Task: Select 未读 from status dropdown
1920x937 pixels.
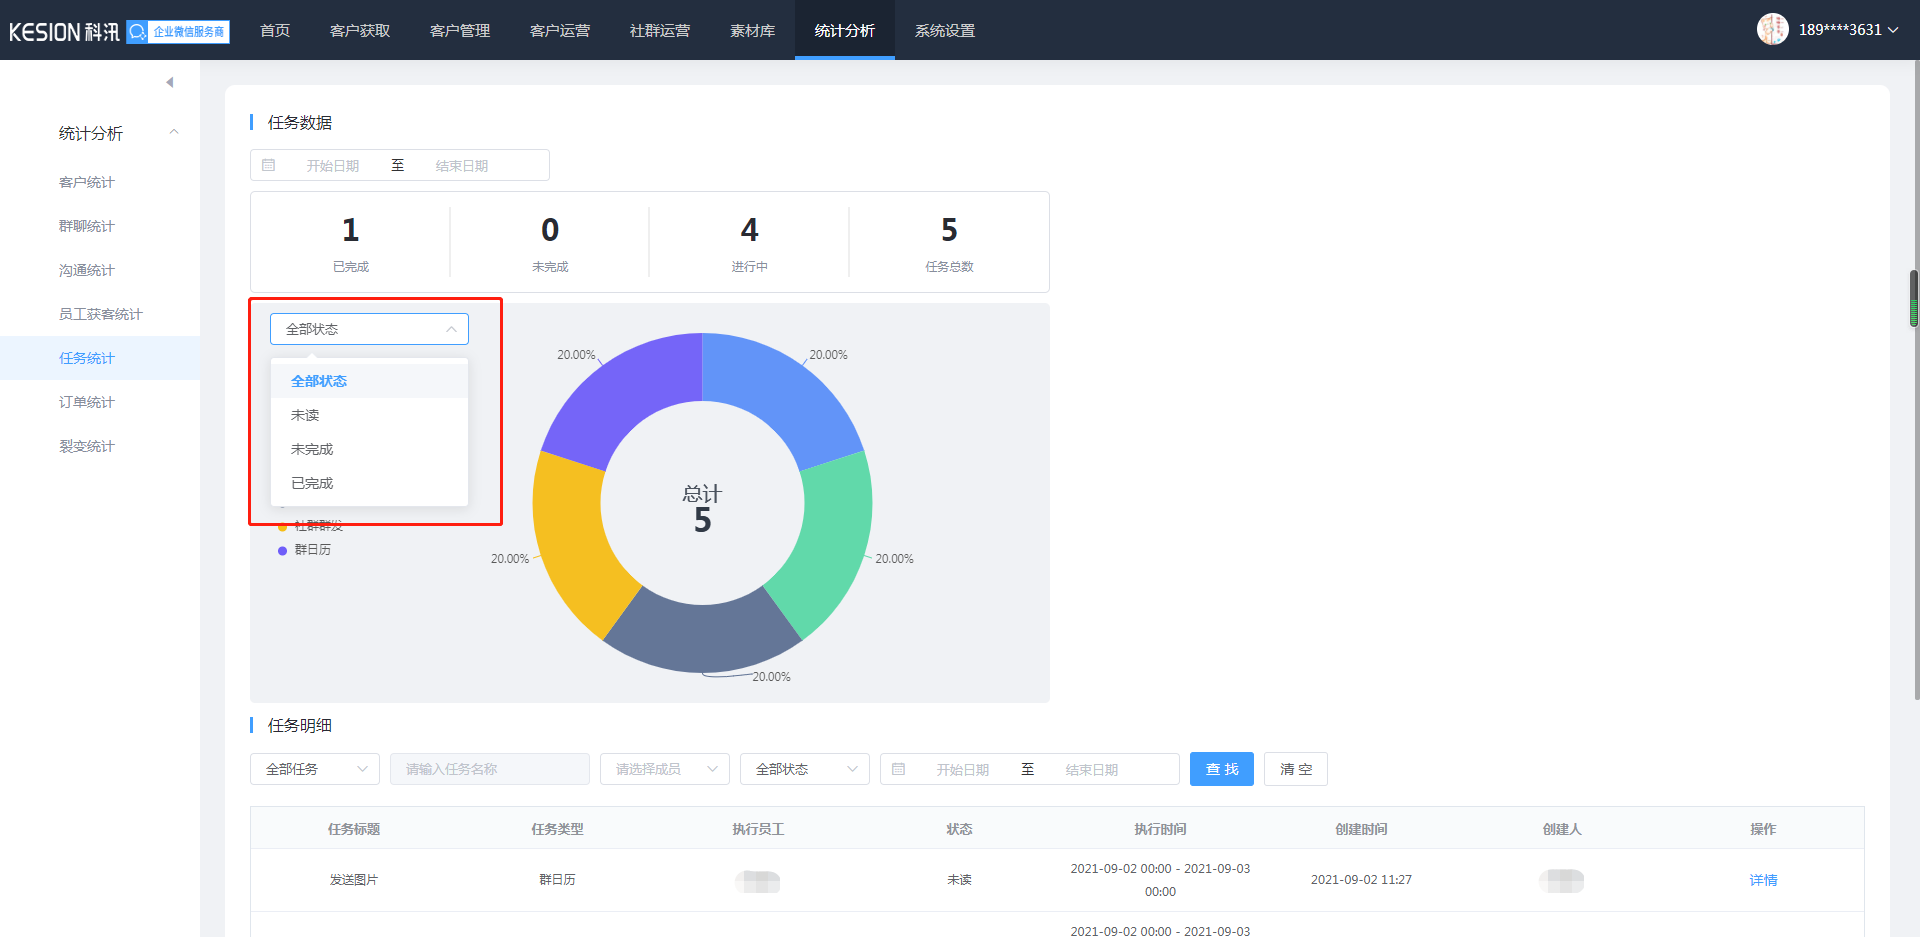Action: click(x=305, y=415)
